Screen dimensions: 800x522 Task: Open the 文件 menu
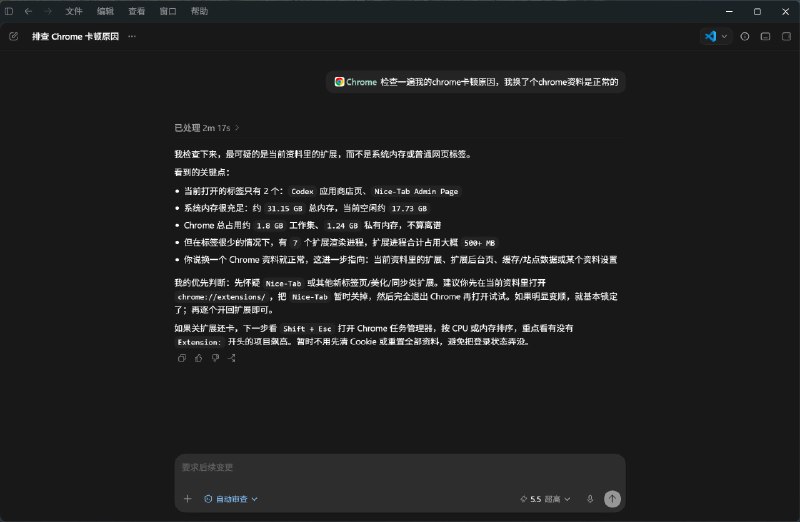[x=74, y=11]
